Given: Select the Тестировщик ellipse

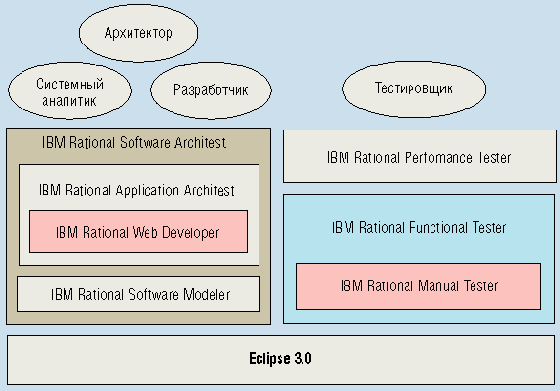Looking at the screenshot, I should 414,89.
